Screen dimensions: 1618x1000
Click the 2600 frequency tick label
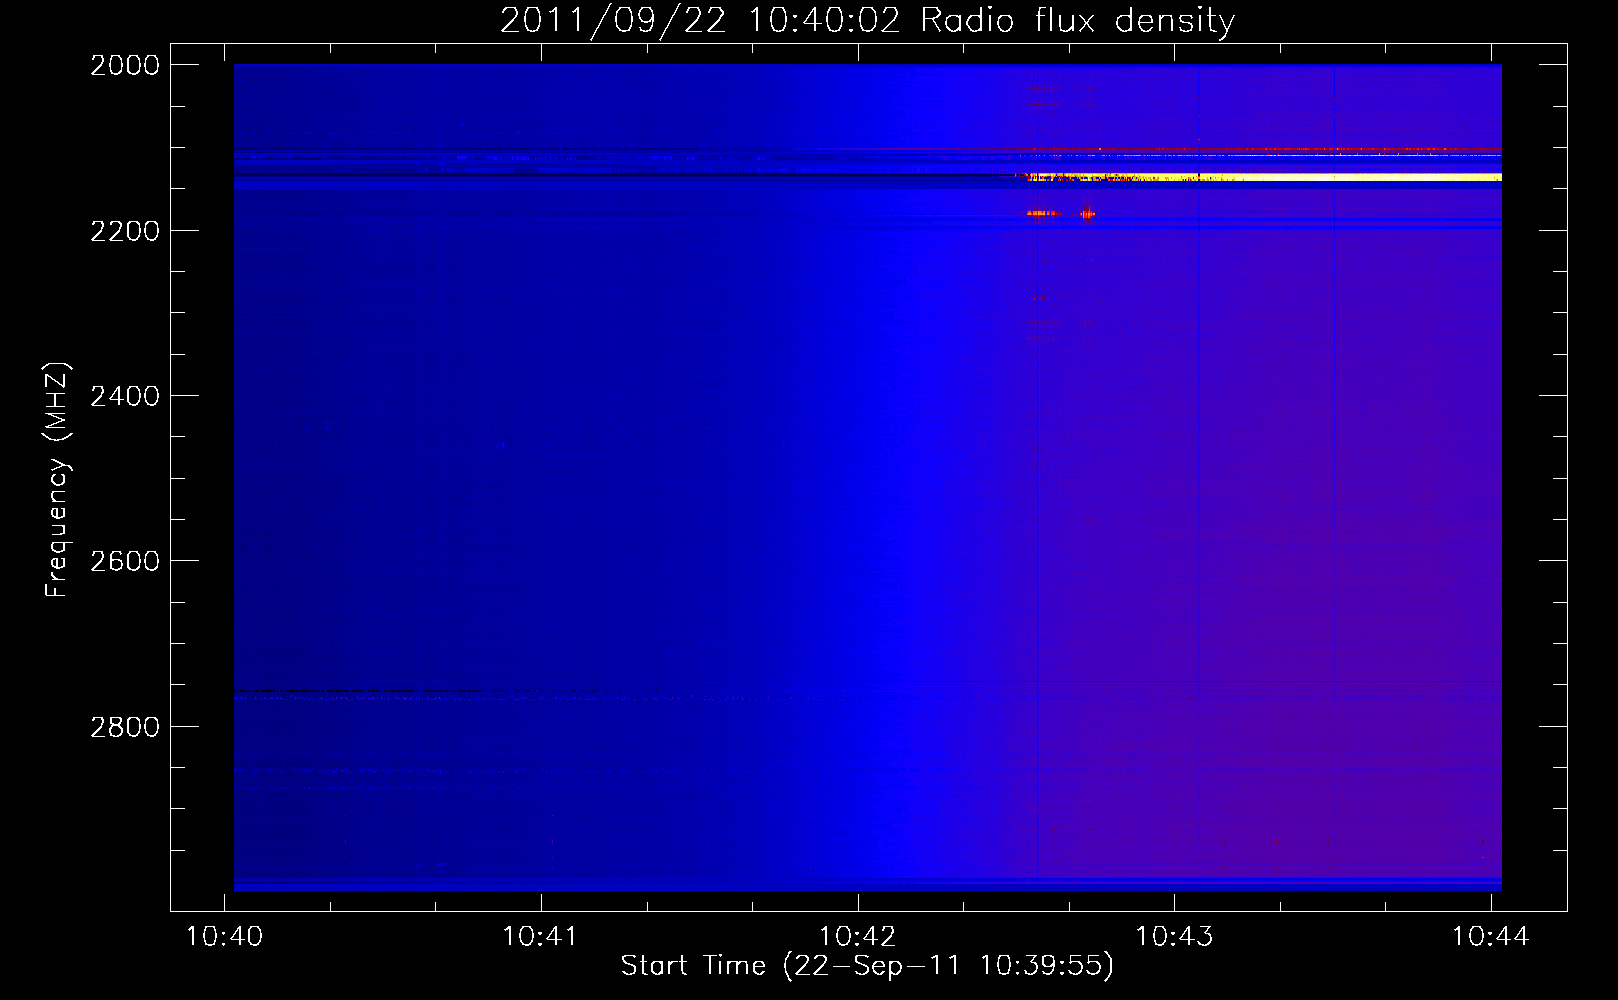coord(125,561)
